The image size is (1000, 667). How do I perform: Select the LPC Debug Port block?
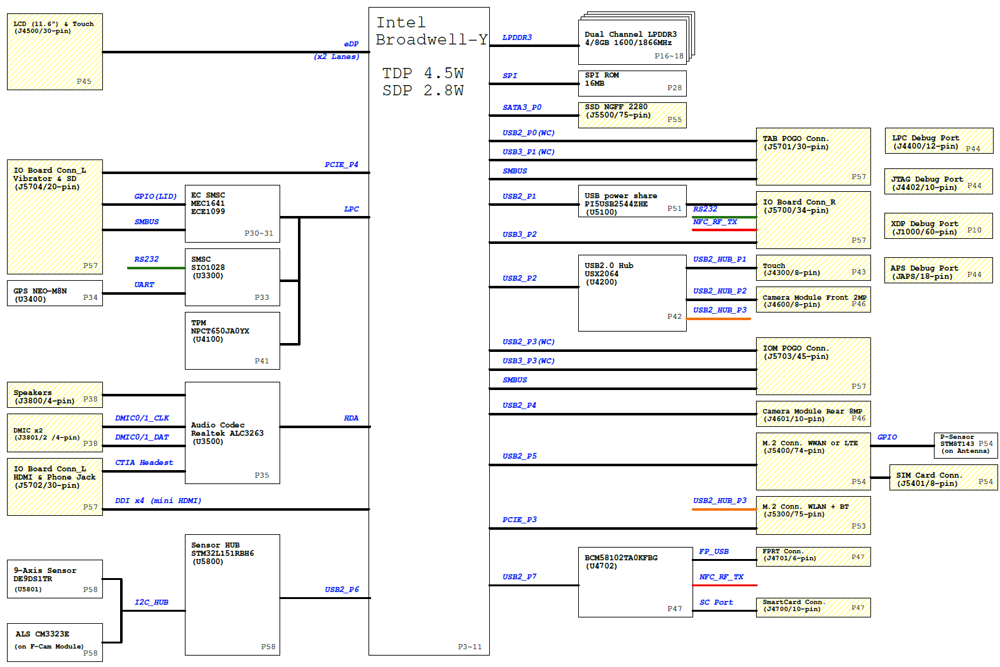pyautogui.click(x=939, y=141)
